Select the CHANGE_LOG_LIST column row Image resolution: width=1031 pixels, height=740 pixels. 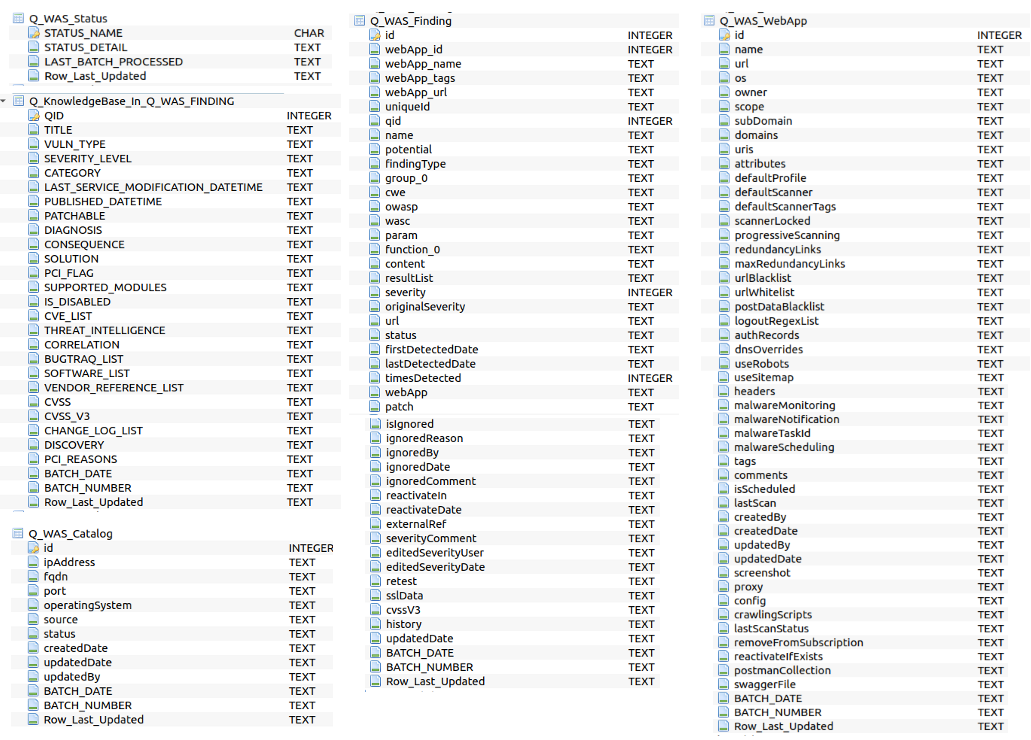pyautogui.click(x=171, y=431)
